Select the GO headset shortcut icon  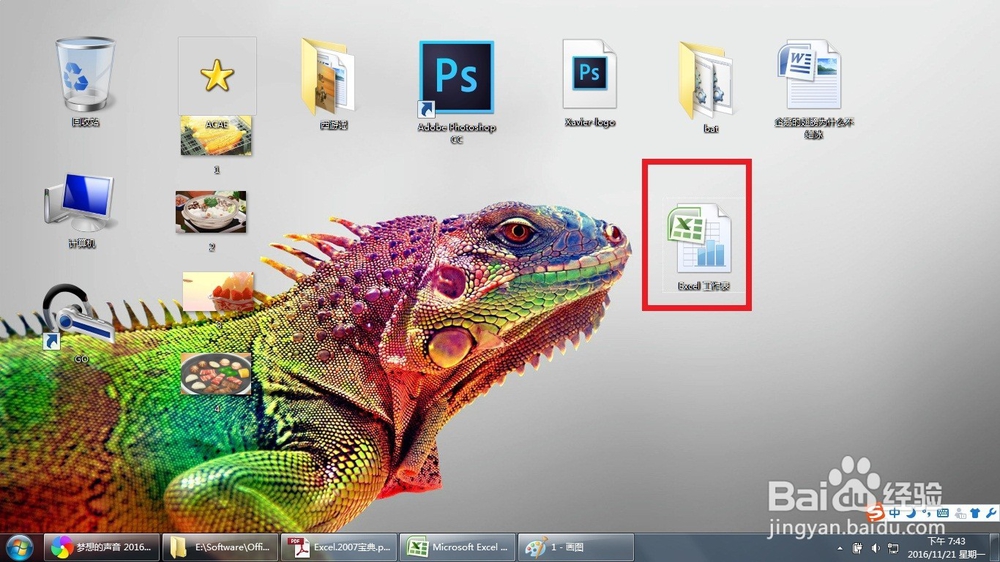[x=78, y=322]
